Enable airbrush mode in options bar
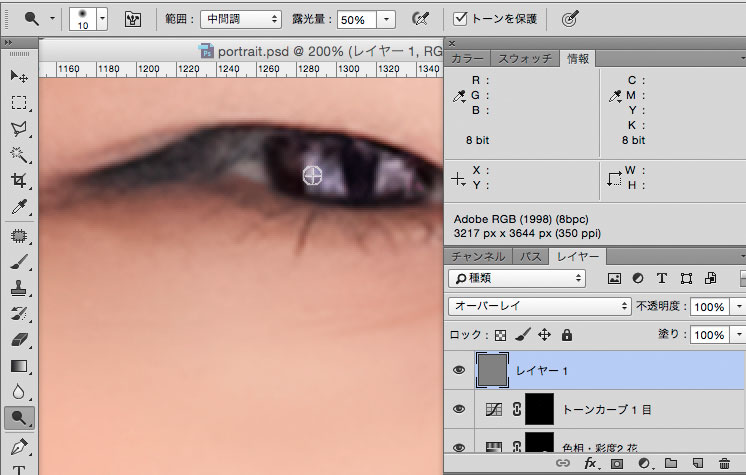This screenshot has width=746, height=475. (x=420, y=19)
